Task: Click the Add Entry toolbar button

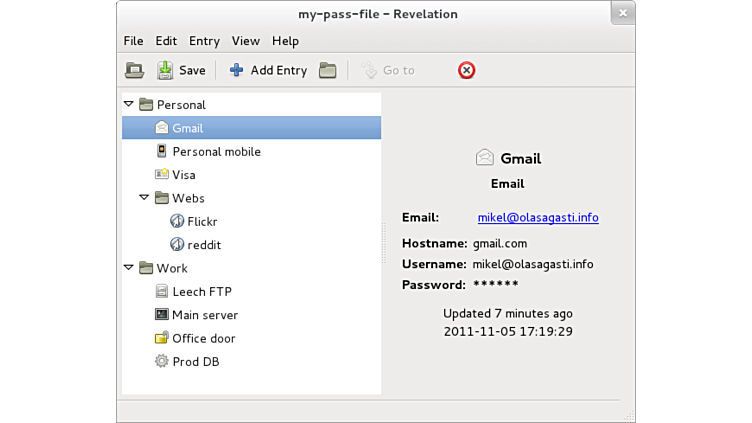Action: tap(268, 70)
